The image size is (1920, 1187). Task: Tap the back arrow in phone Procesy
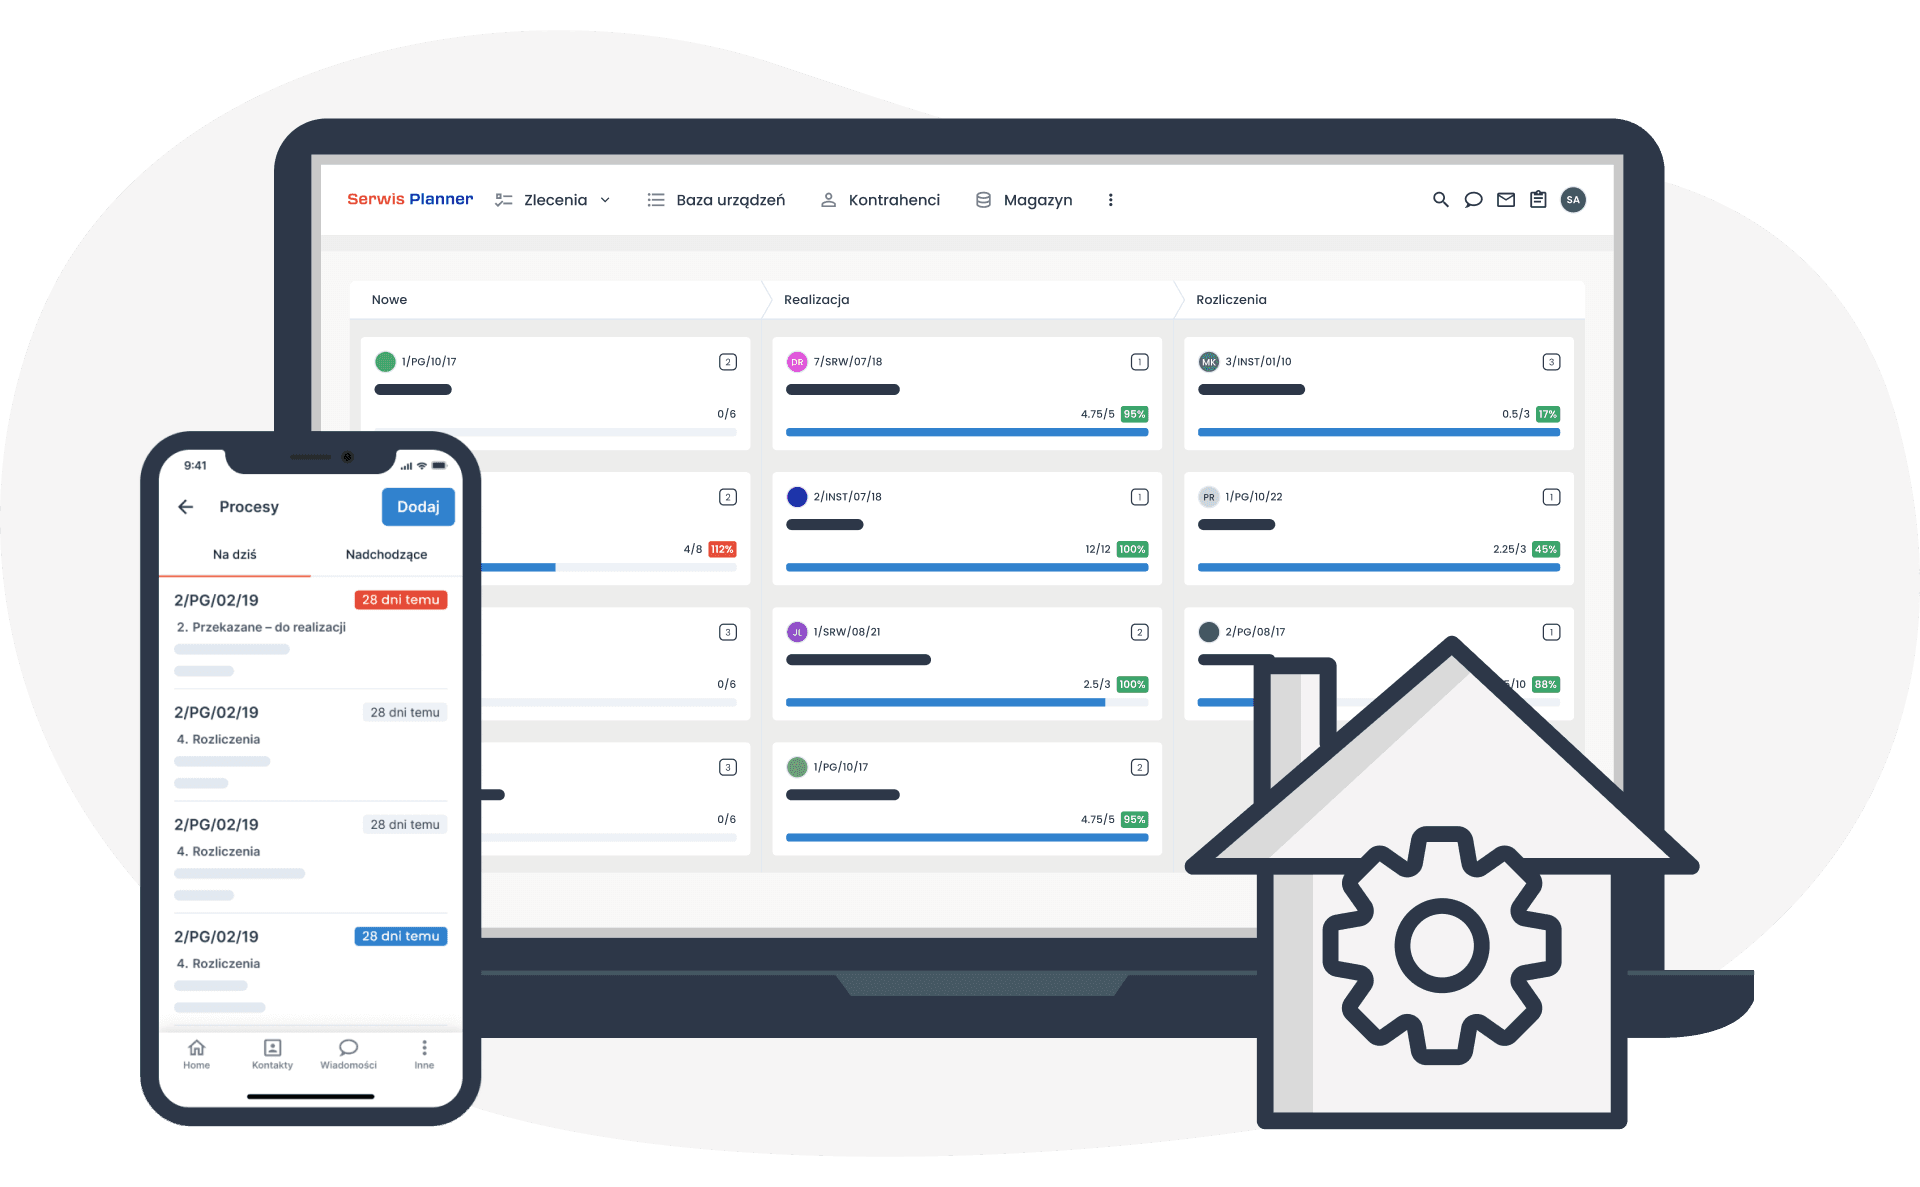186,507
